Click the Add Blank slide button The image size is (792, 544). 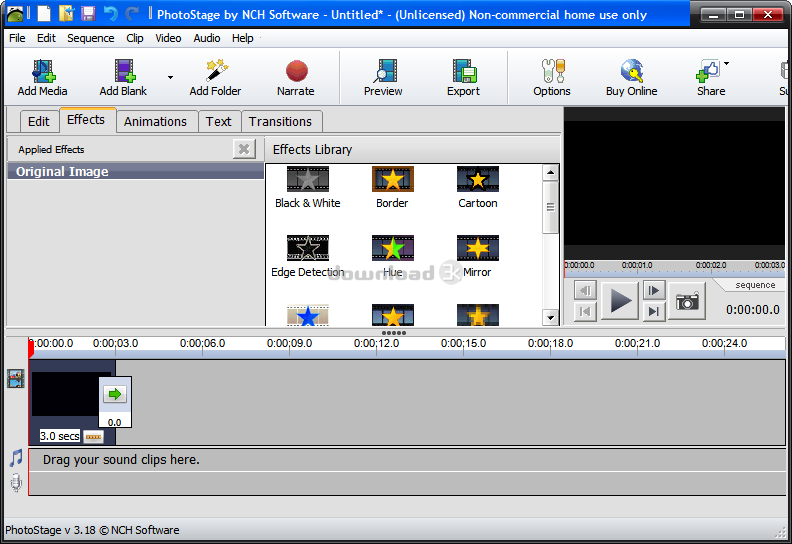pos(123,77)
